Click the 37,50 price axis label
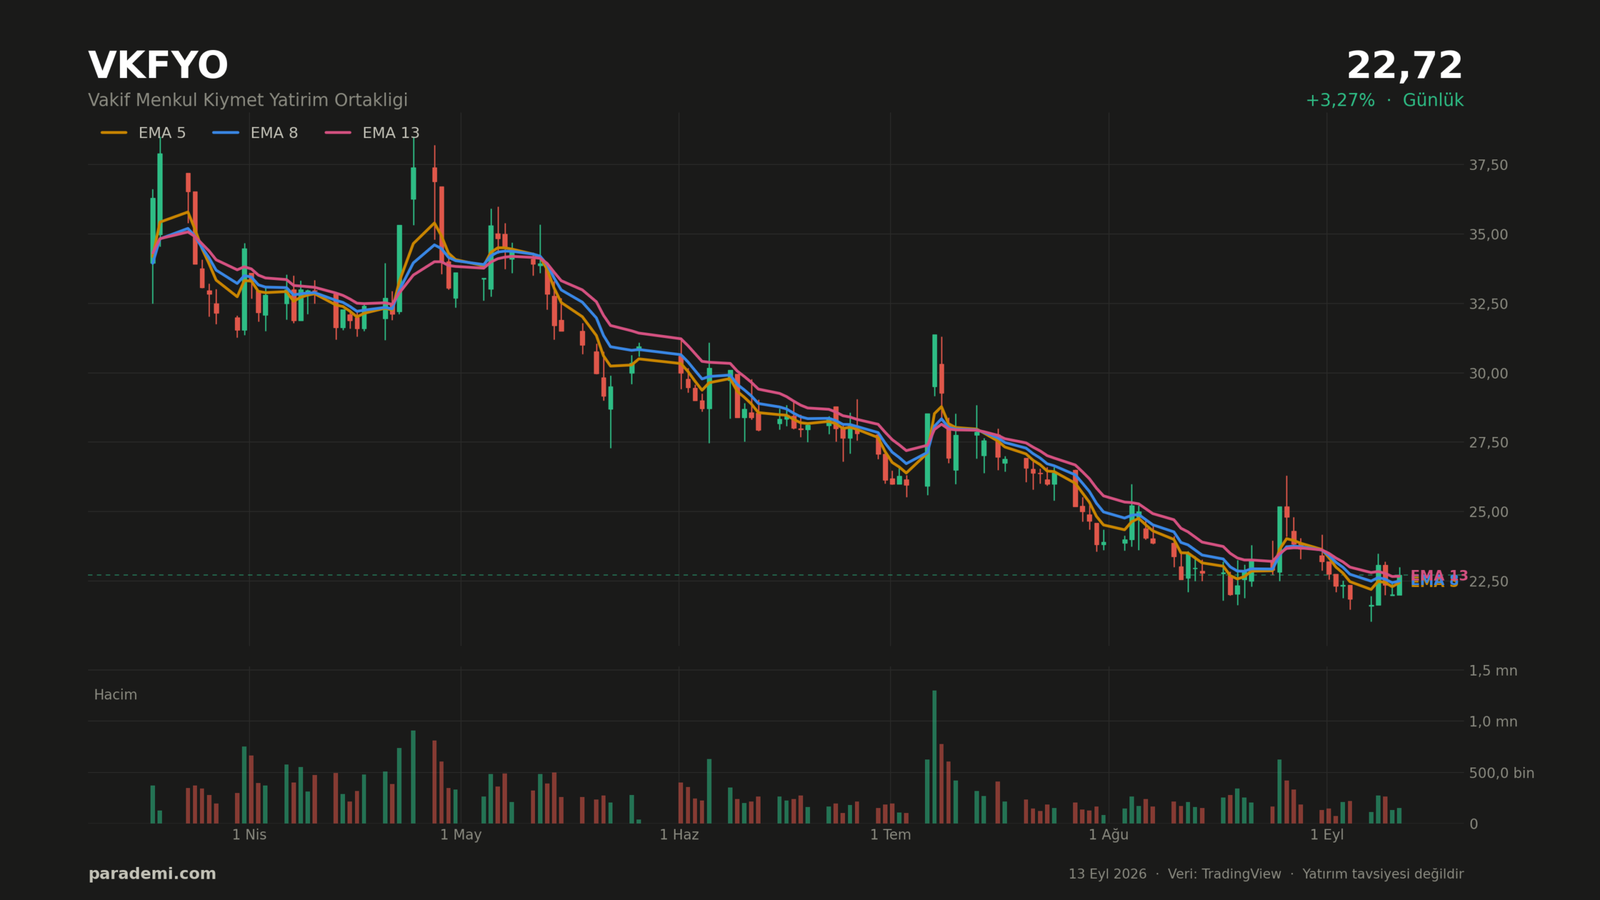The image size is (1600, 900). pyautogui.click(x=1488, y=165)
